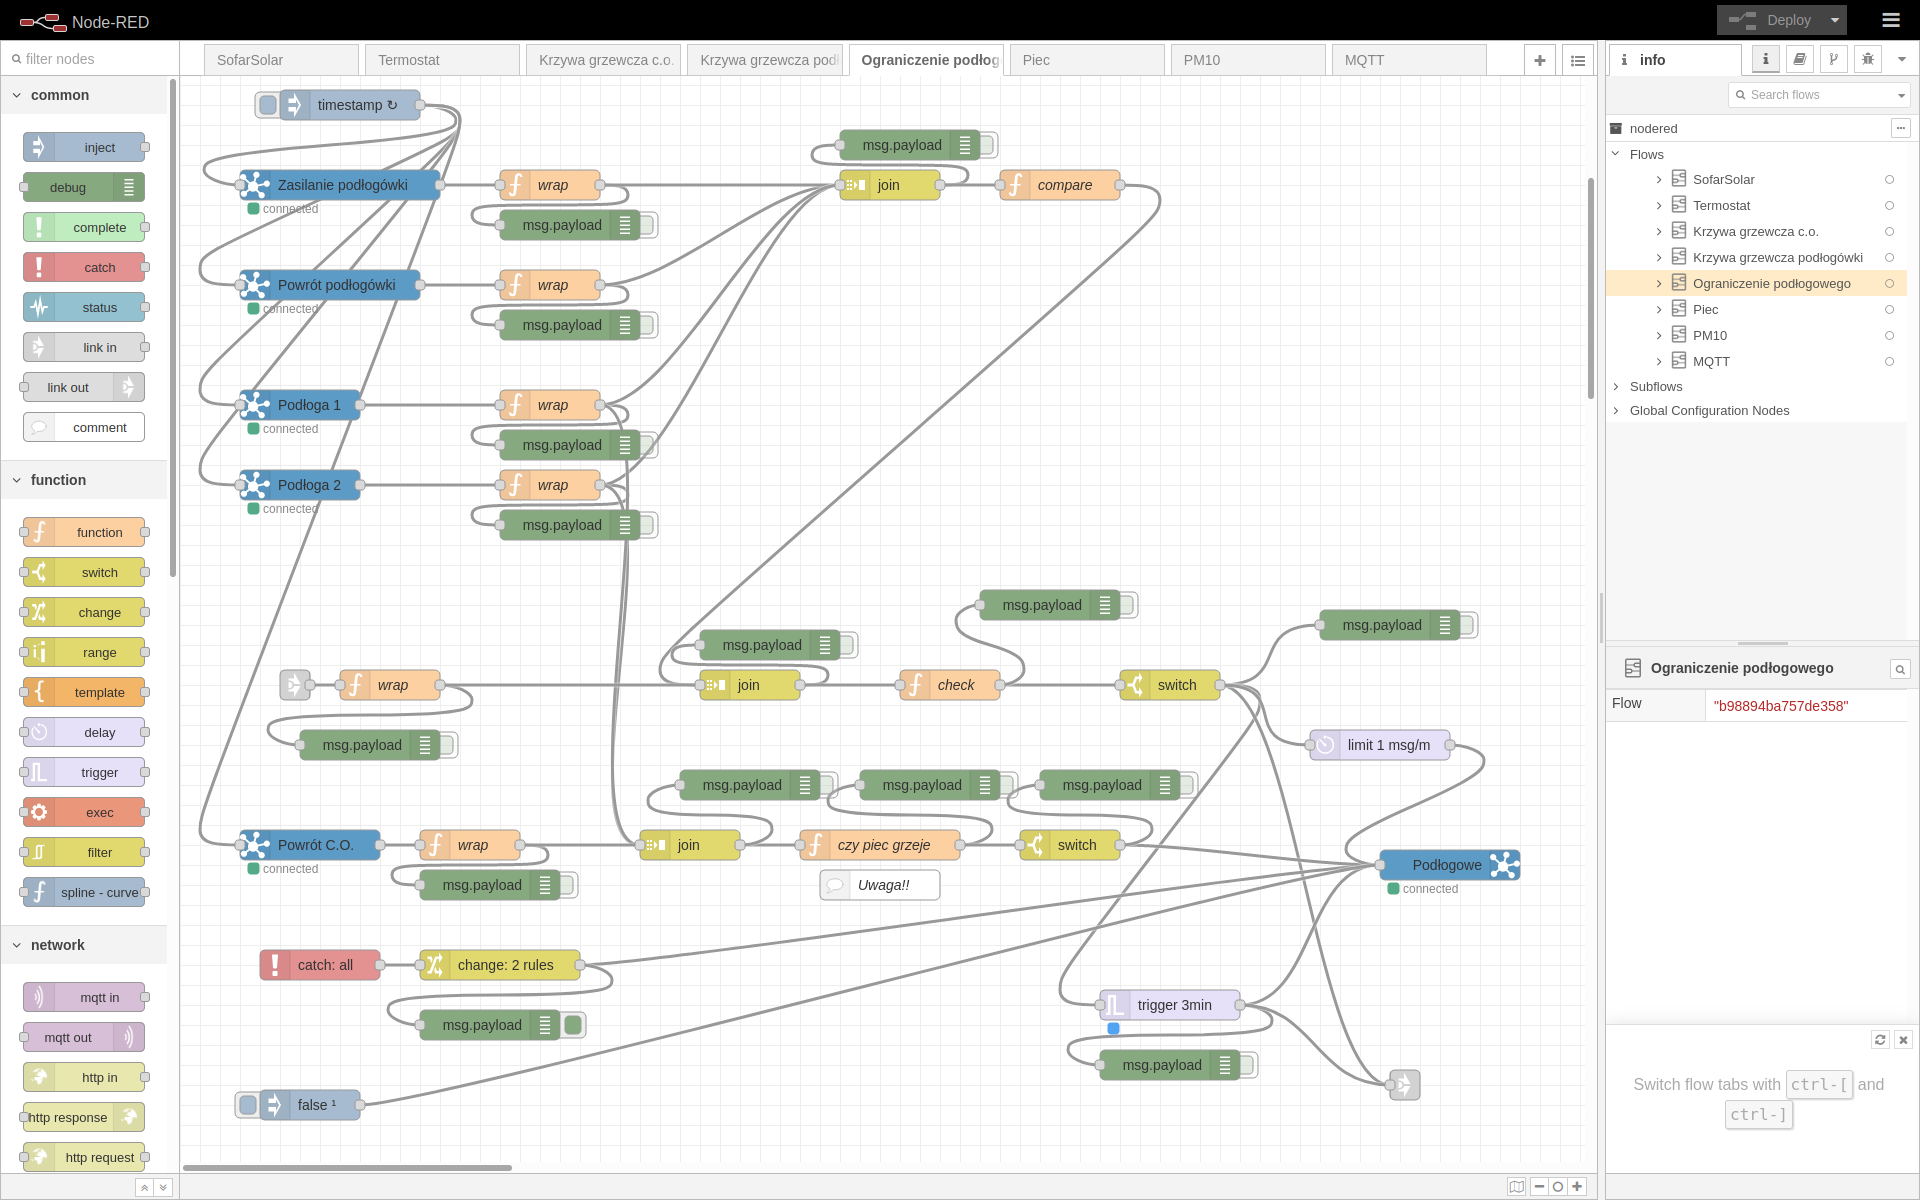Click the add flow tab plus button
Image resolution: width=1920 pixels, height=1200 pixels.
pos(1540,60)
